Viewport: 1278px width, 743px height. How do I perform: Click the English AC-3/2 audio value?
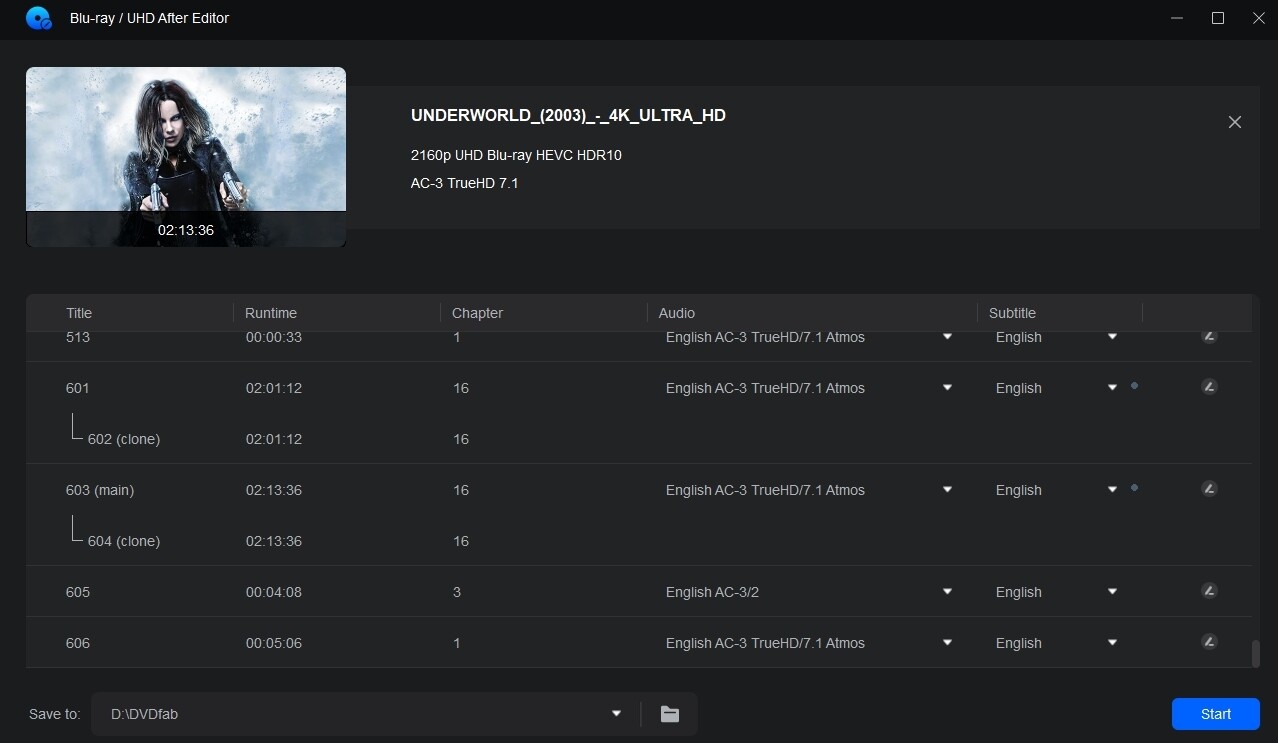[x=712, y=592]
